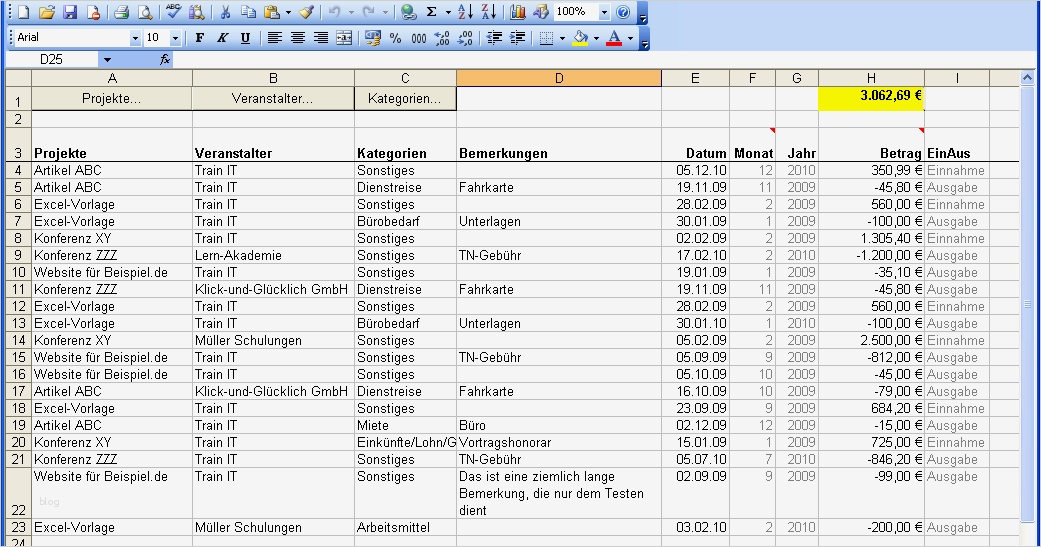Click the fx insert function button
This screenshot has width=1041, height=547.
point(165,60)
